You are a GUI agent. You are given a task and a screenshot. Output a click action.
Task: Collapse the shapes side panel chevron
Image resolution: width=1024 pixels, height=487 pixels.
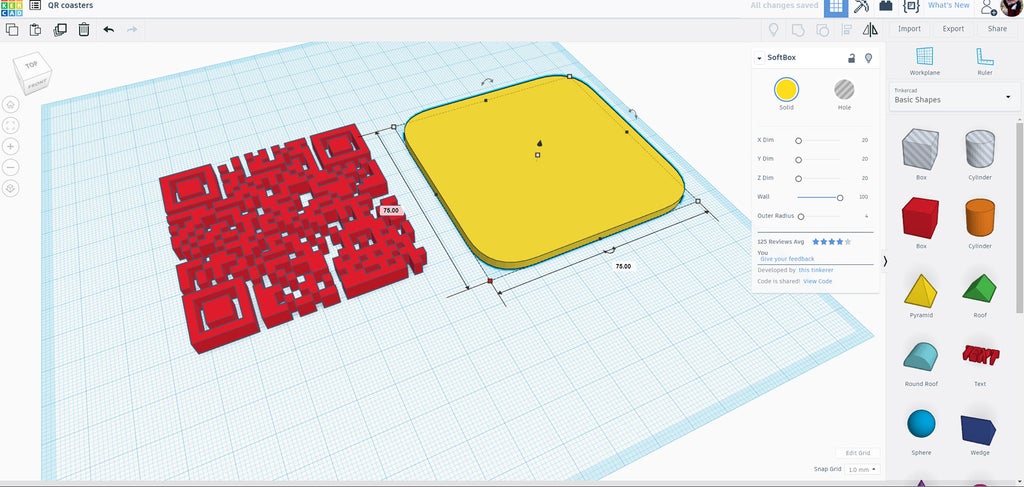[x=885, y=260]
